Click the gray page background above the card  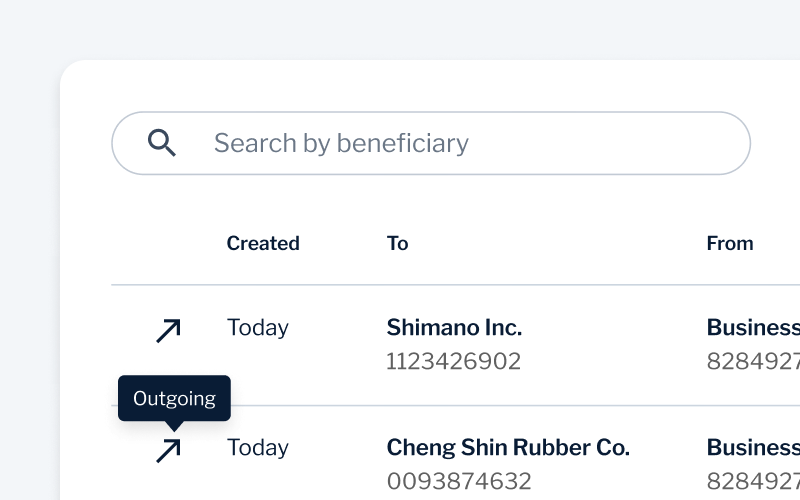(400, 28)
